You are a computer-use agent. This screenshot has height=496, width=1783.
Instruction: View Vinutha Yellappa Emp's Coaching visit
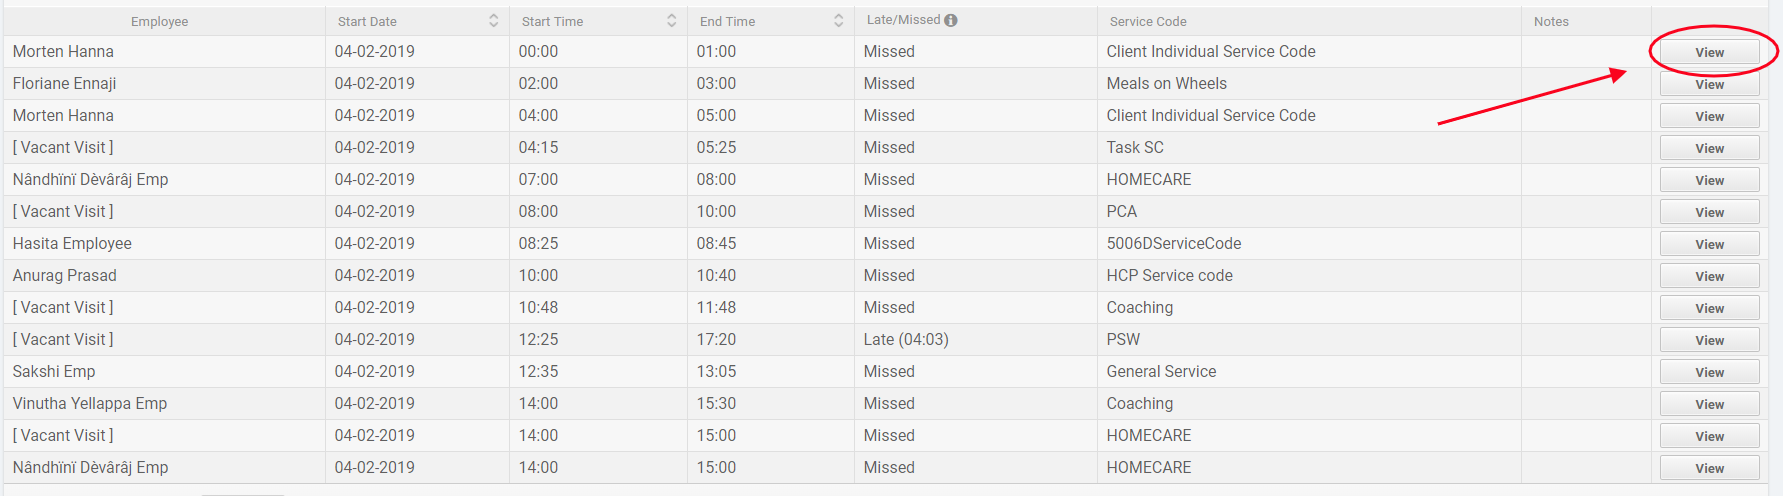pos(1709,405)
